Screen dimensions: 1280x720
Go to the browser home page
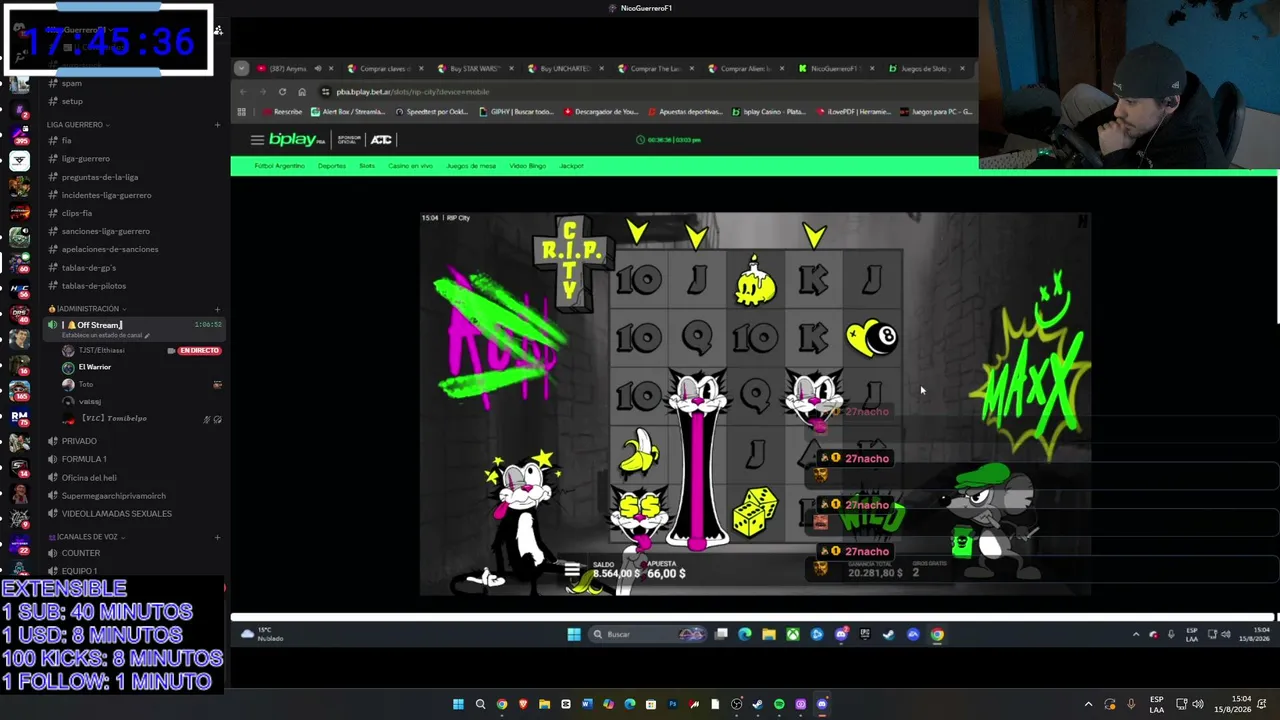tap(301, 92)
